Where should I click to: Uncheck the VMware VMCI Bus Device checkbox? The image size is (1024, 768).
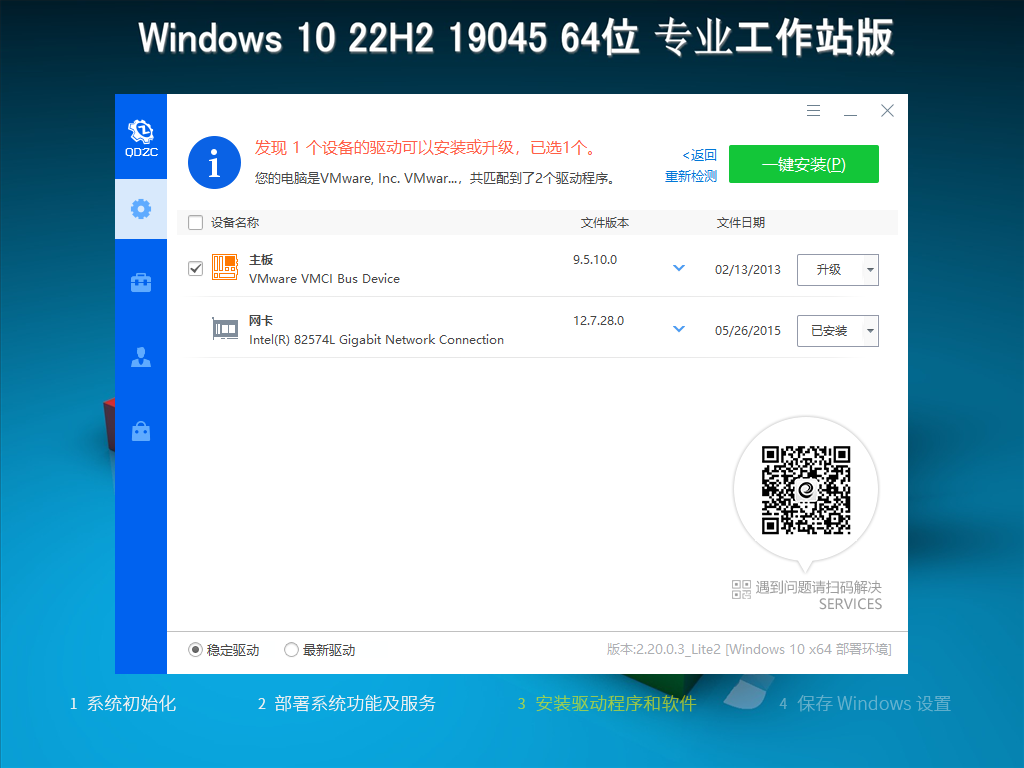click(x=195, y=267)
